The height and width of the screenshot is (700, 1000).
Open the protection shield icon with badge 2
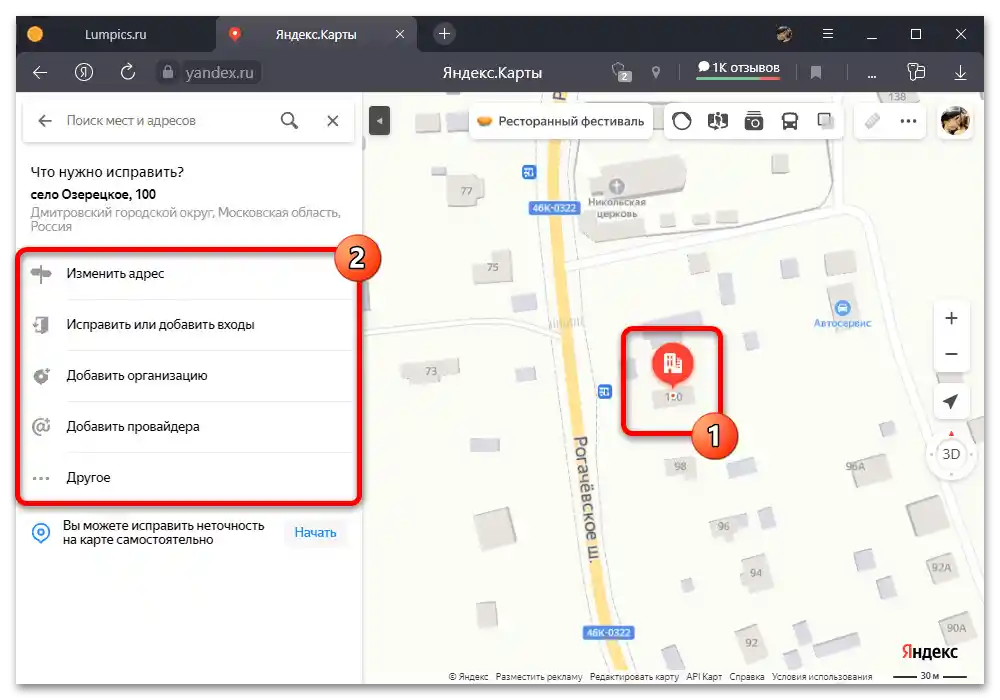coord(621,72)
